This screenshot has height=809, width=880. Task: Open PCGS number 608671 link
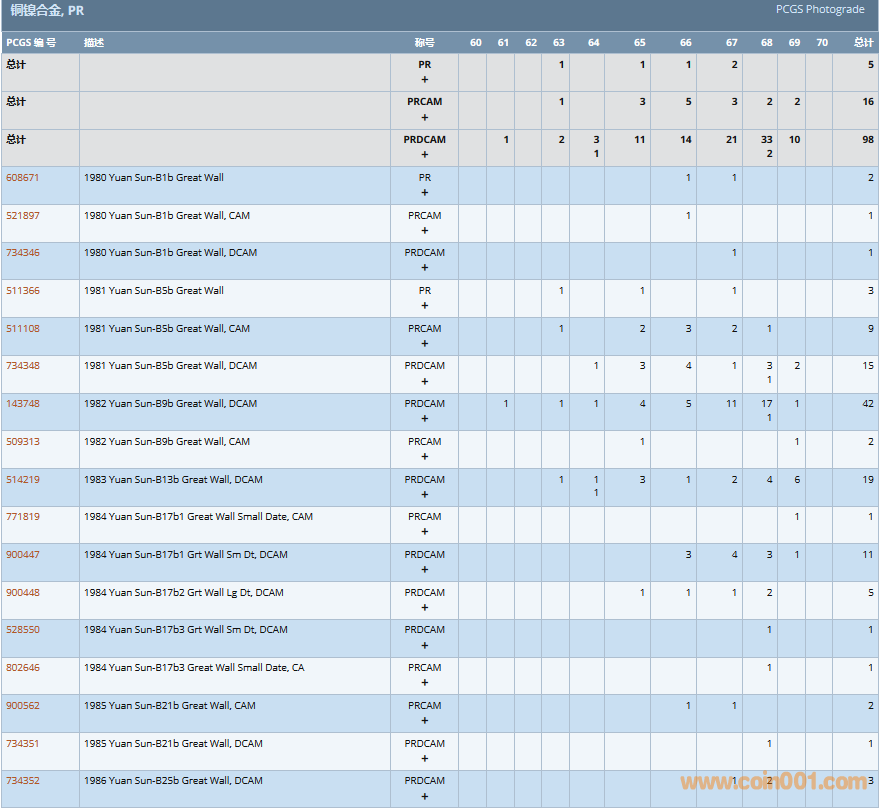[23, 178]
